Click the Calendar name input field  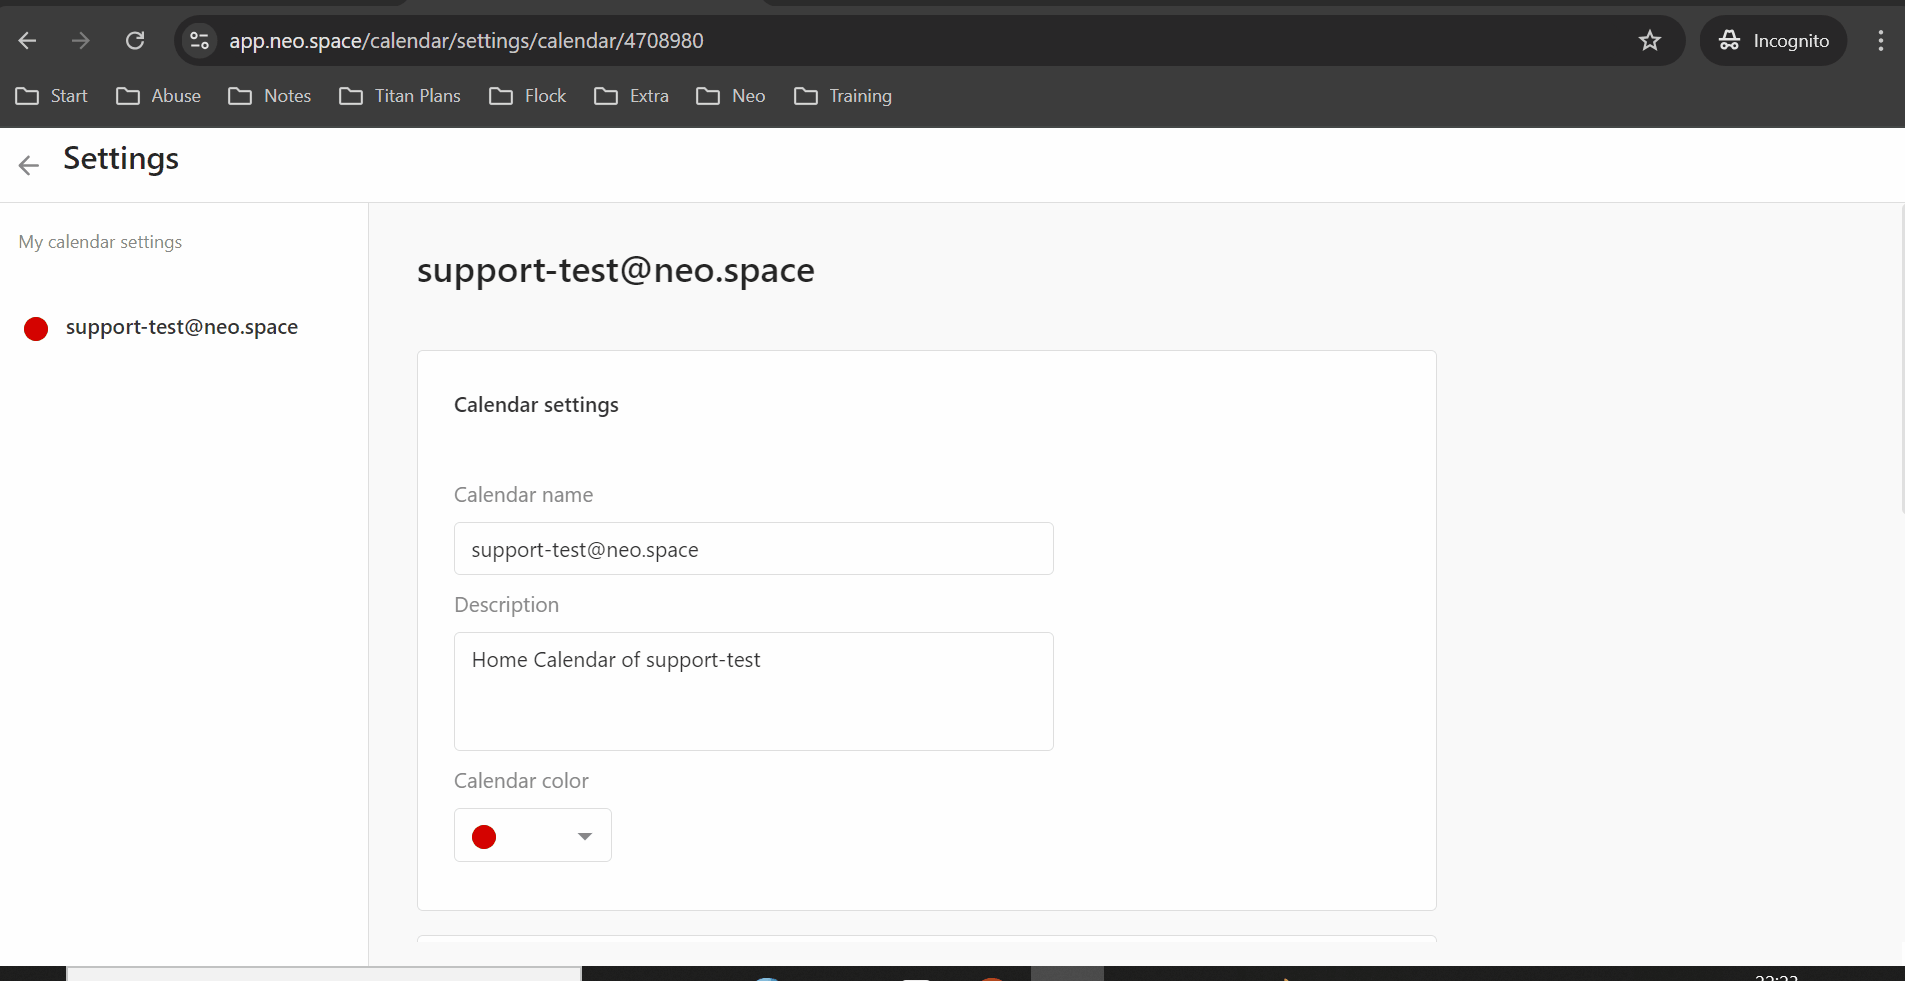coord(753,549)
